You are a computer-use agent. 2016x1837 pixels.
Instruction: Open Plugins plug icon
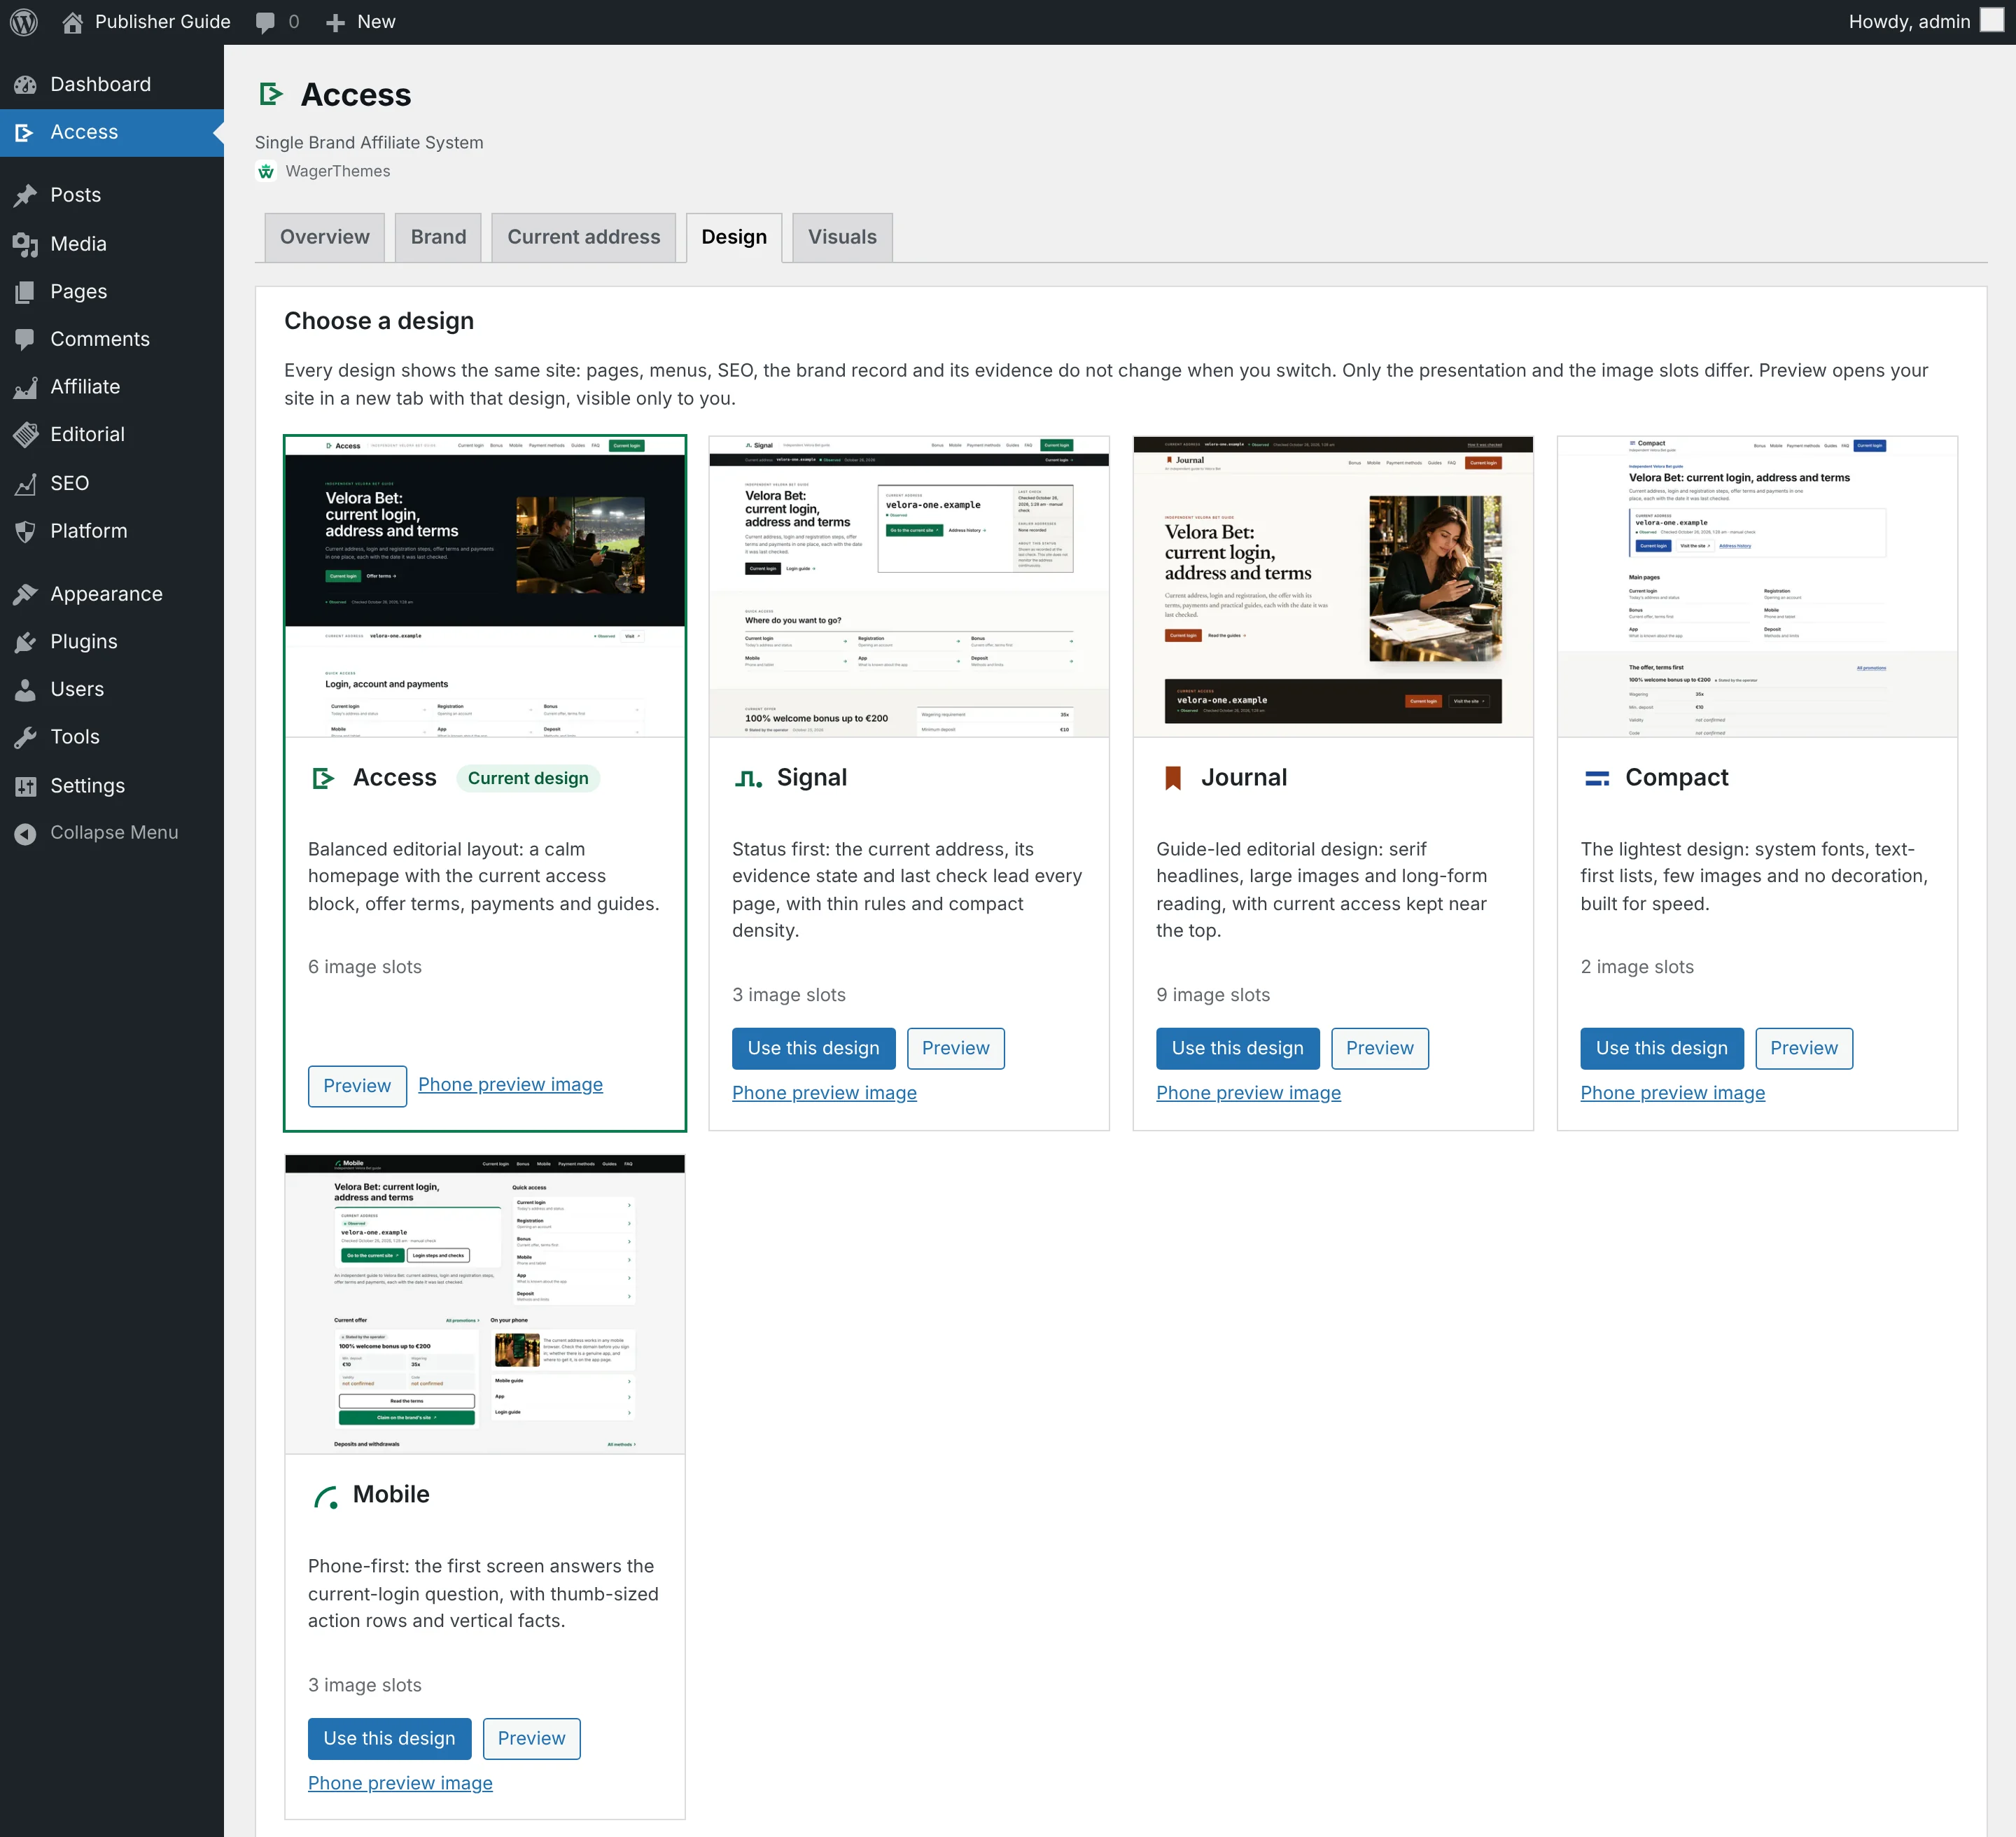click(26, 642)
